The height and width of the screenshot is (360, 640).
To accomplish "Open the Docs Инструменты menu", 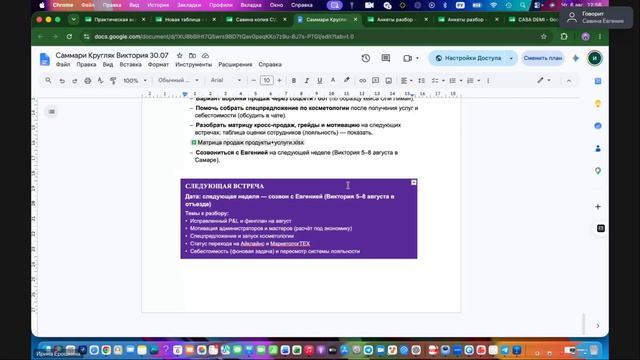I will point(193,64).
